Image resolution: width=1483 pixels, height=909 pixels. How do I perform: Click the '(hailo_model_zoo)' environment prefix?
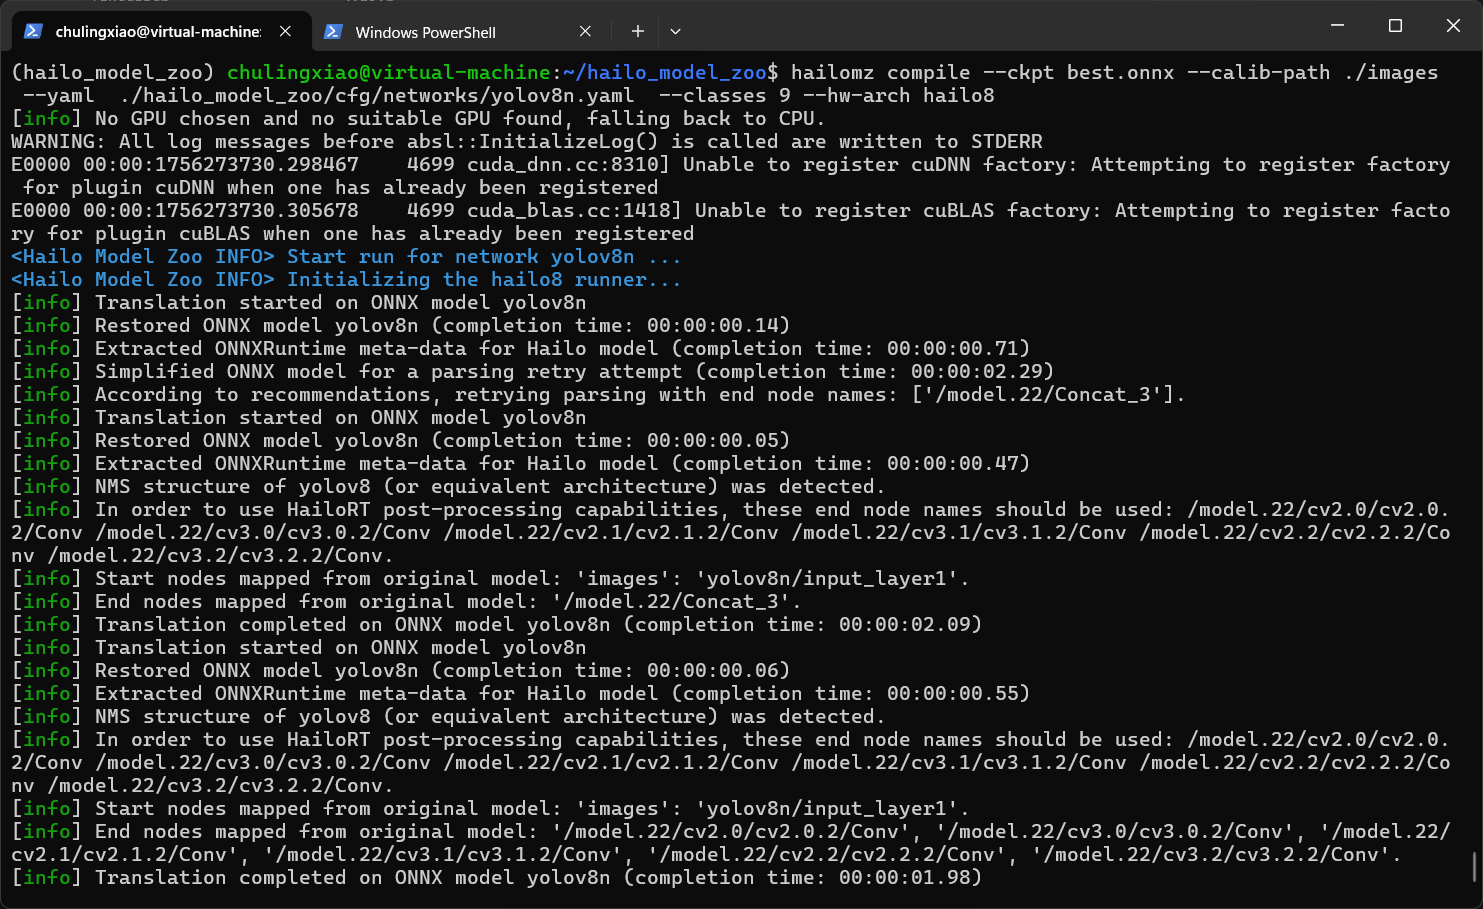113,72
